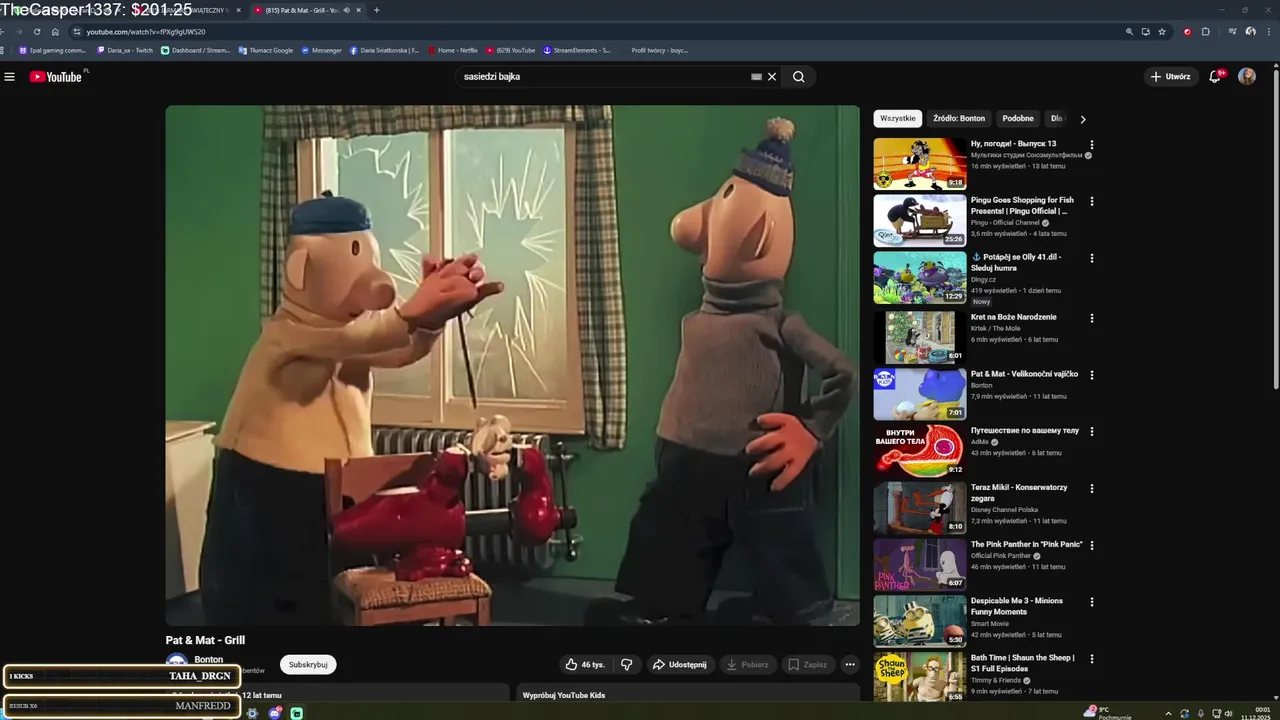Click the Subskrybuj subscribe button
The width and height of the screenshot is (1280, 720).
tap(308, 664)
